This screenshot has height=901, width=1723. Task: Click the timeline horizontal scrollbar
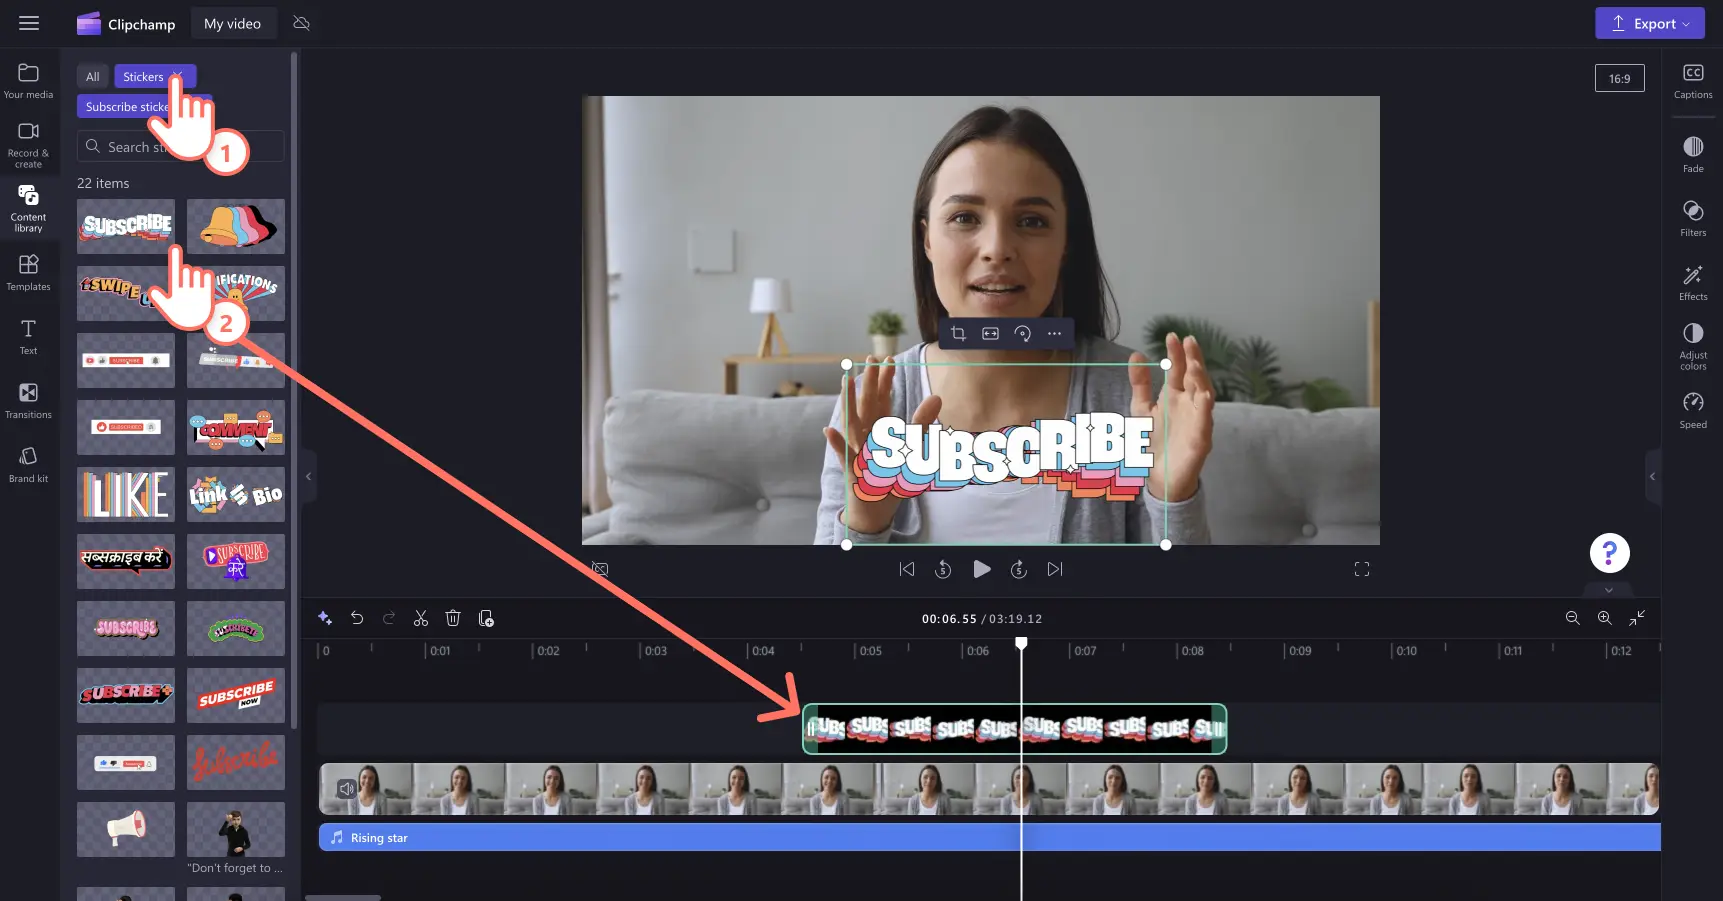click(x=343, y=897)
